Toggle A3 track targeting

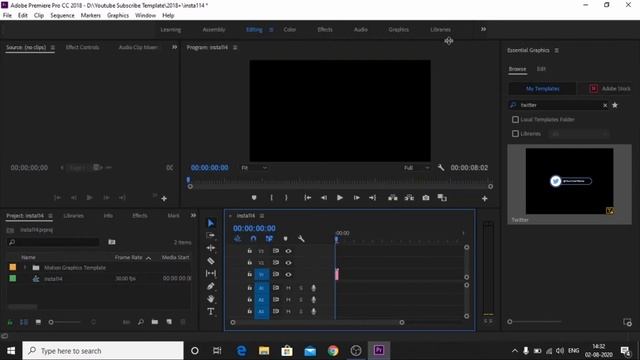click(262, 311)
